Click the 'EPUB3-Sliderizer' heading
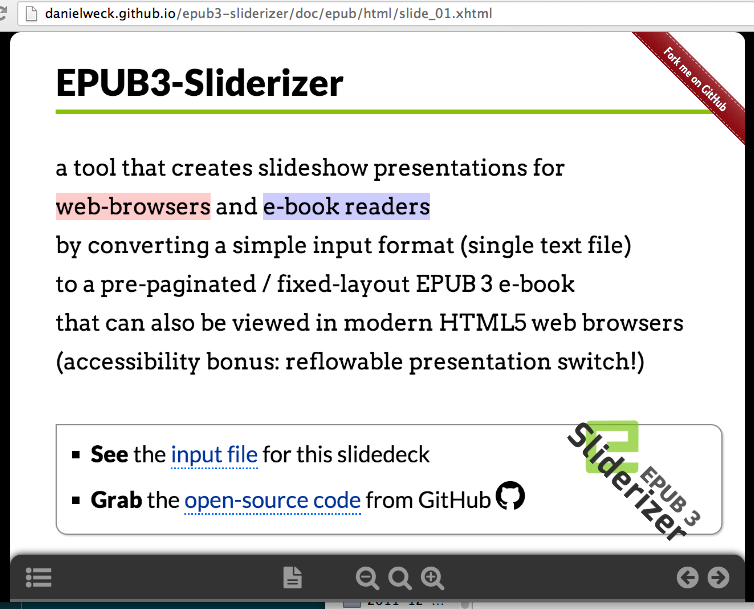This screenshot has width=754, height=609. pos(200,83)
